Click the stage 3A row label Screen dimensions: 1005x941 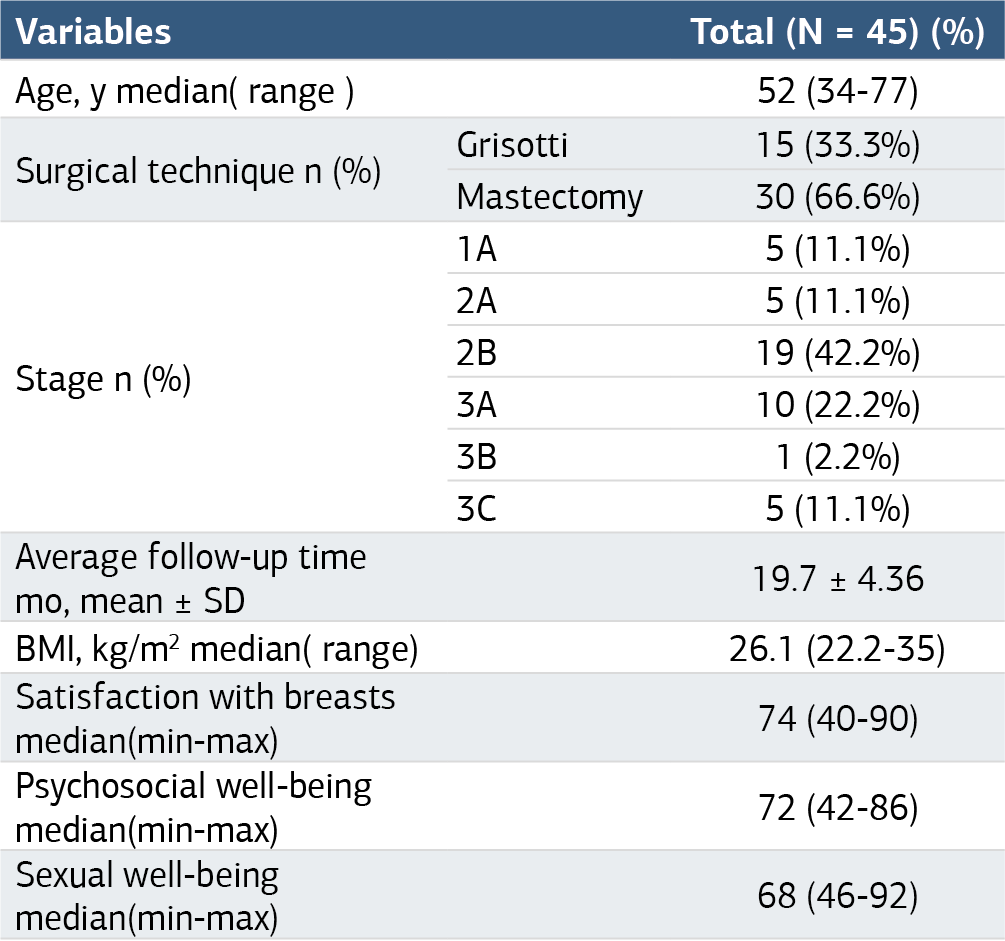476,405
